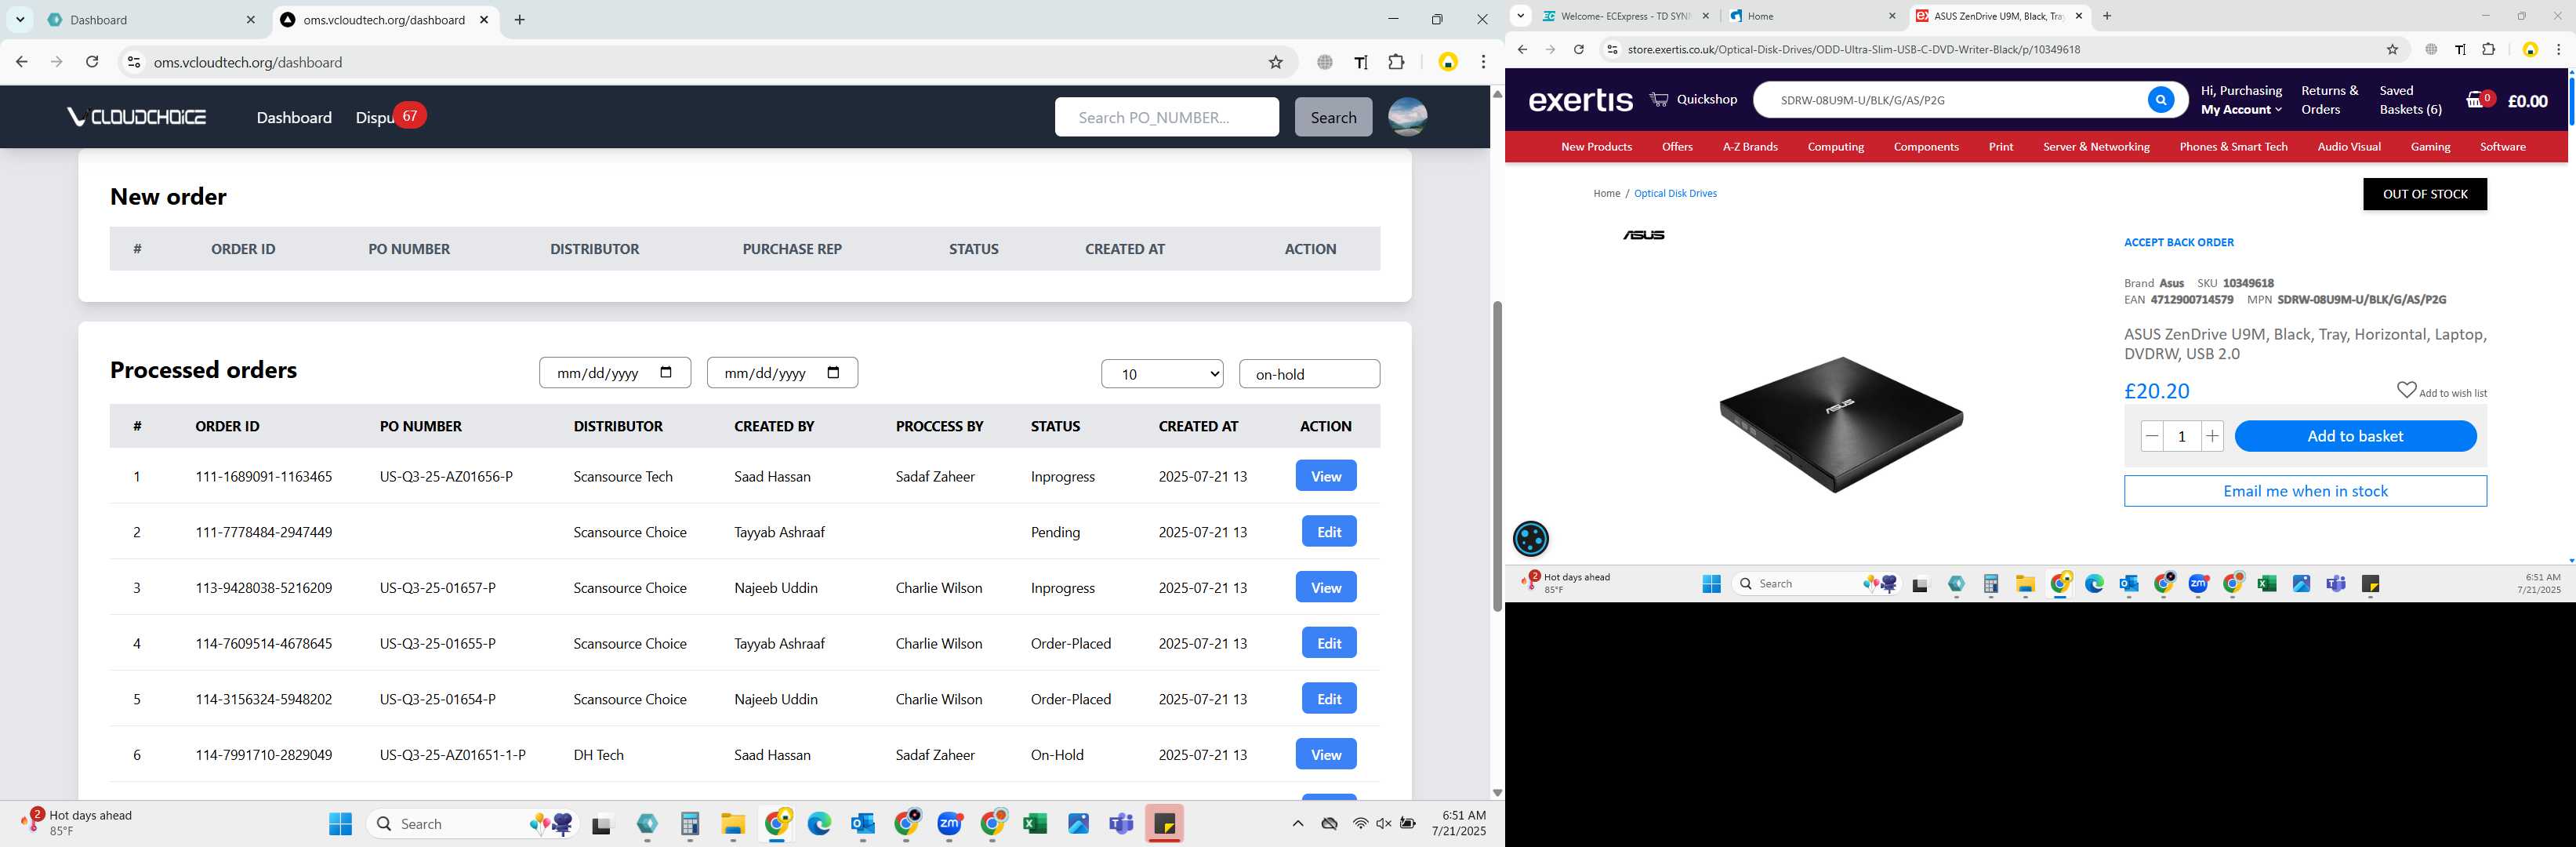Bookmark the Exertis page with star icon
The image size is (2576, 847).
coord(2392,49)
